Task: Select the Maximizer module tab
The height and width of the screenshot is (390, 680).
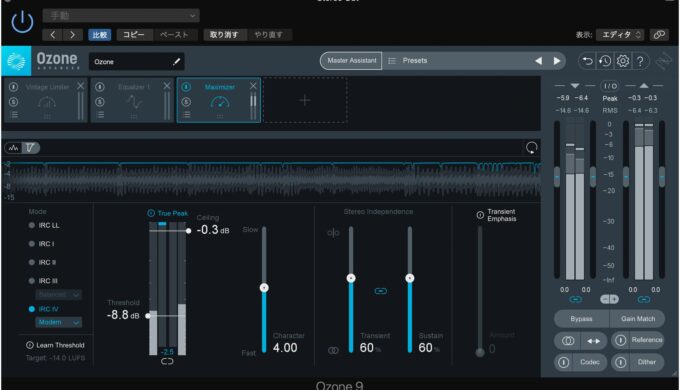Action: click(219, 101)
